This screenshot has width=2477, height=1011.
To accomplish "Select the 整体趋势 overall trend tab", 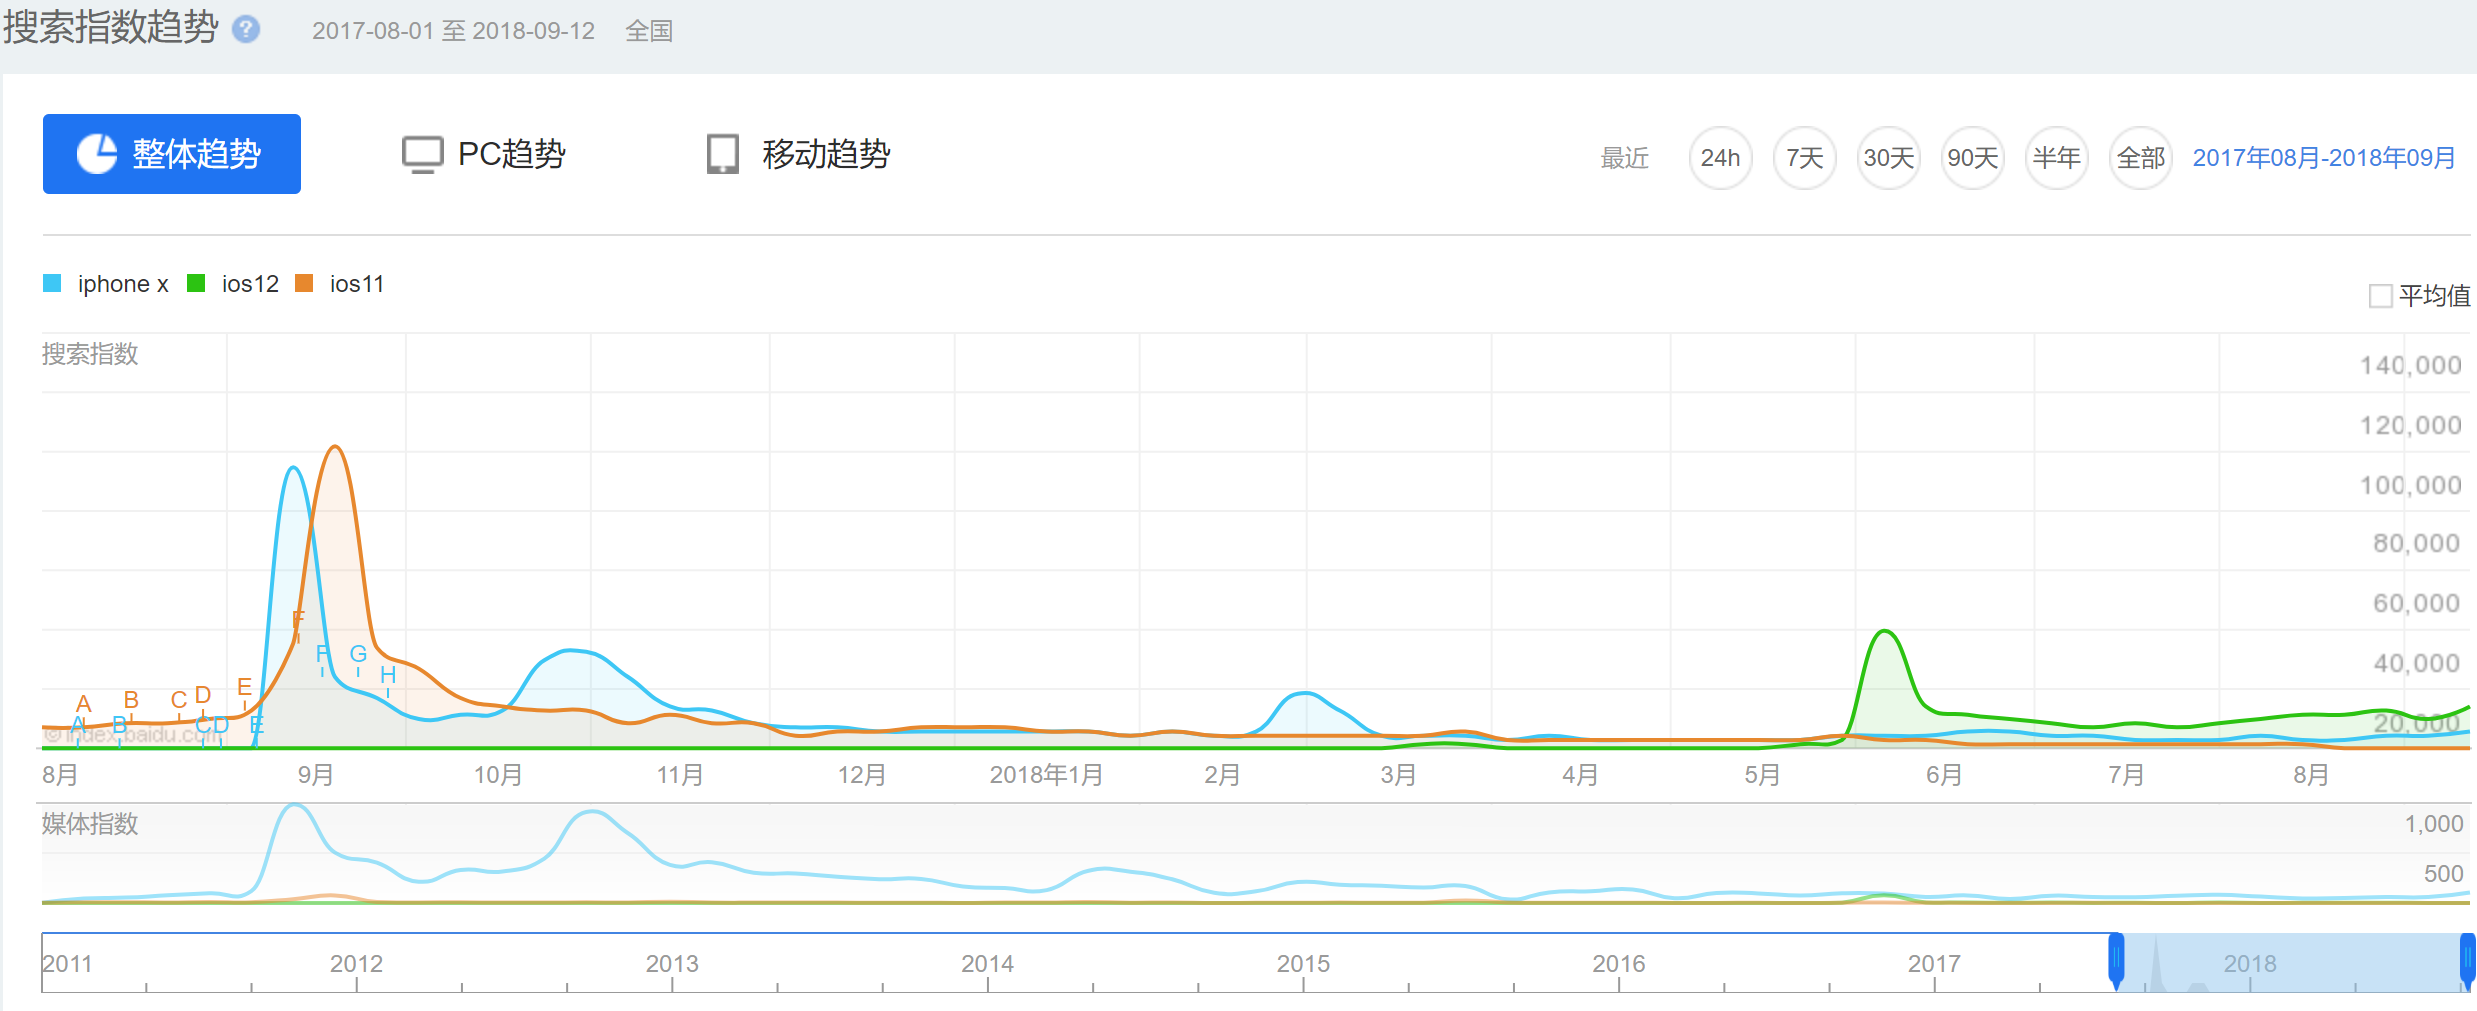I will click(172, 154).
